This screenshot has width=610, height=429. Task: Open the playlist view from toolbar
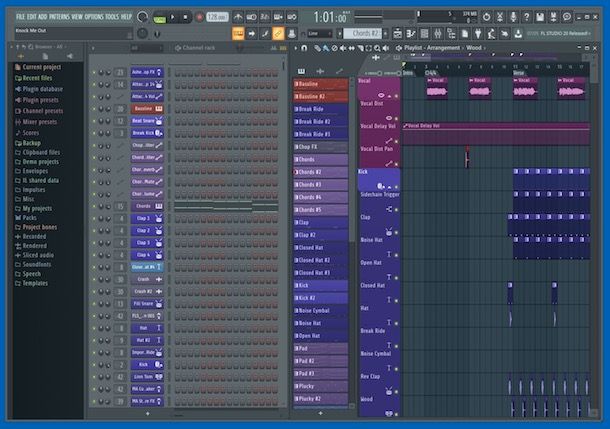[398, 34]
